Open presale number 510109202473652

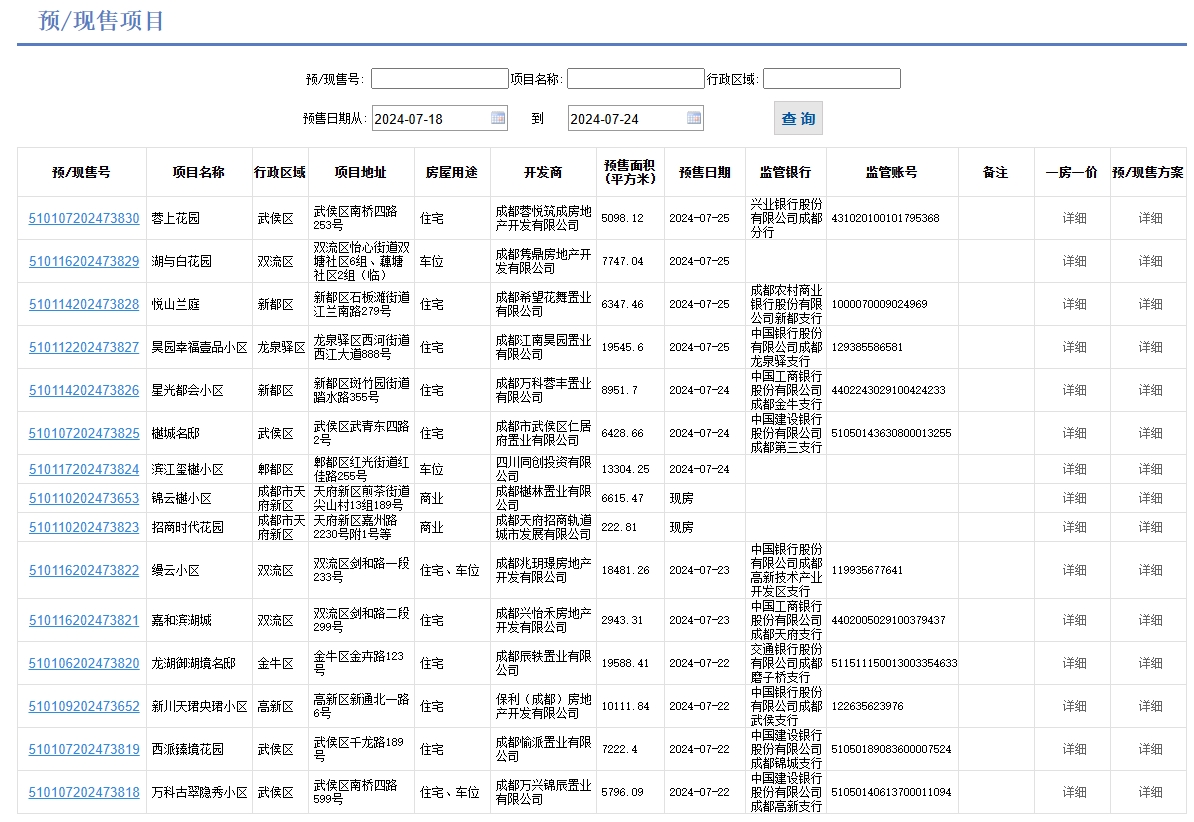click(x=84, y=707)
